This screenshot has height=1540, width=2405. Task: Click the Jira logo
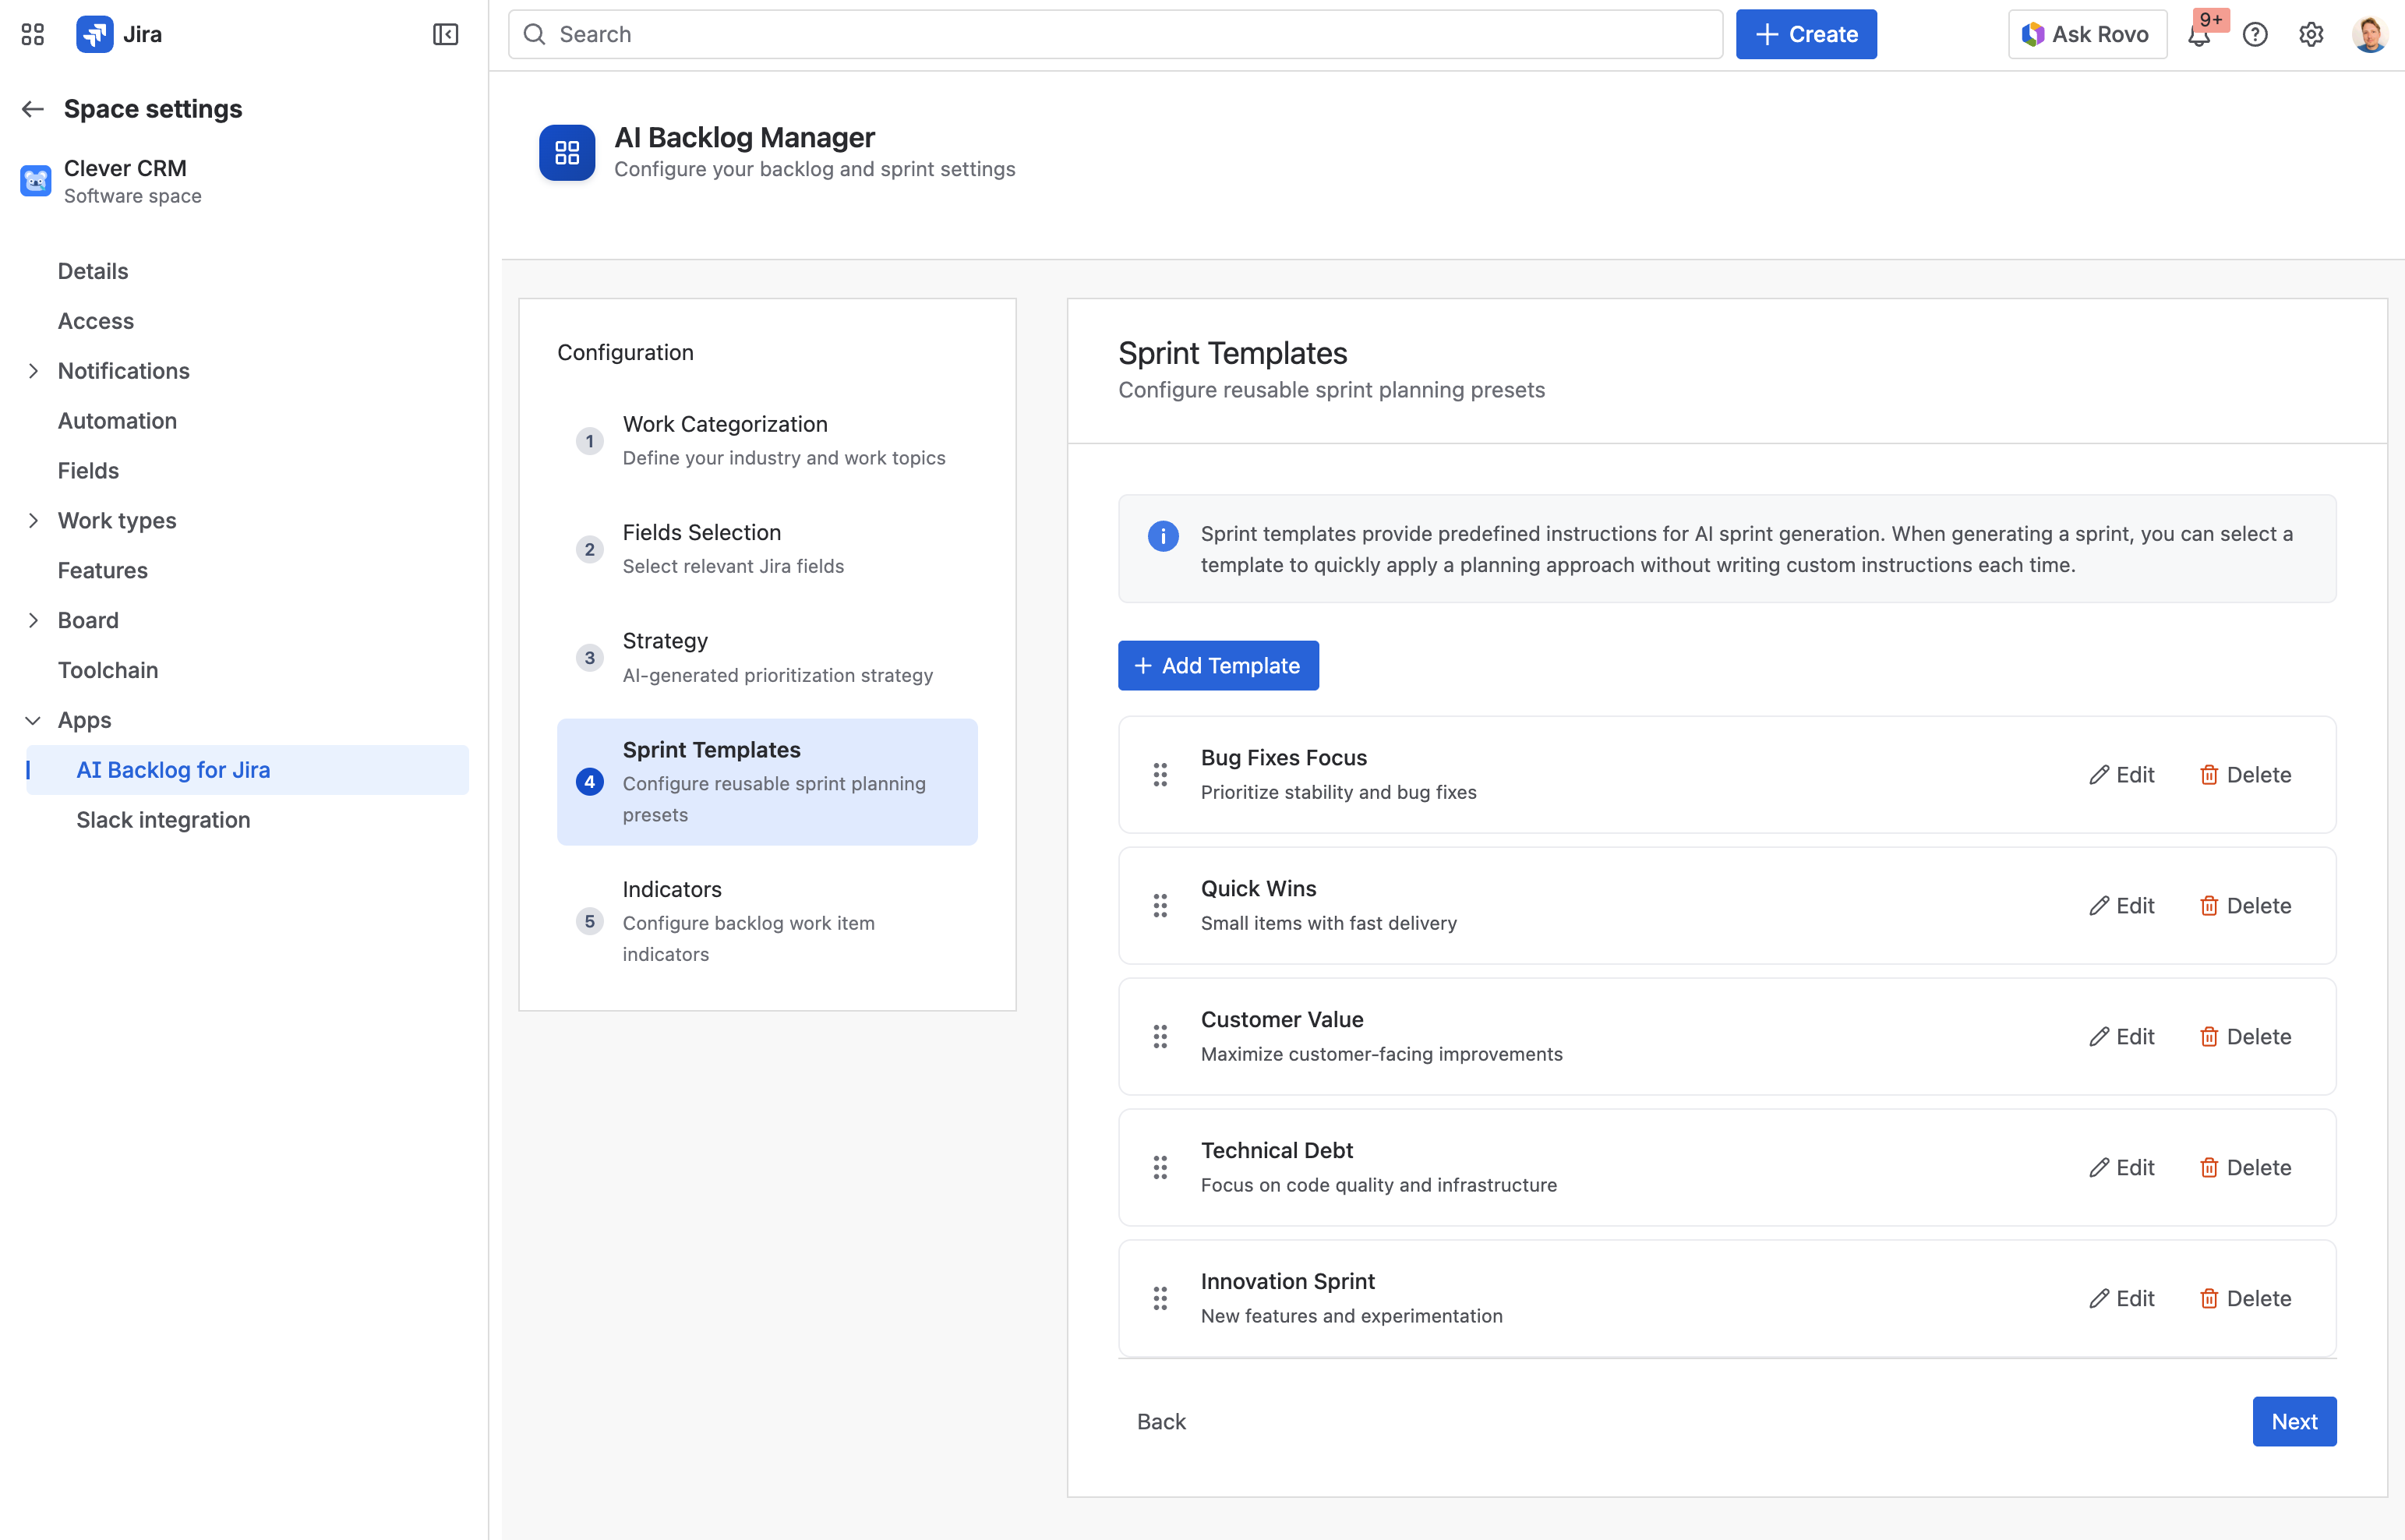pyautogui.click(x=95, y=33)
